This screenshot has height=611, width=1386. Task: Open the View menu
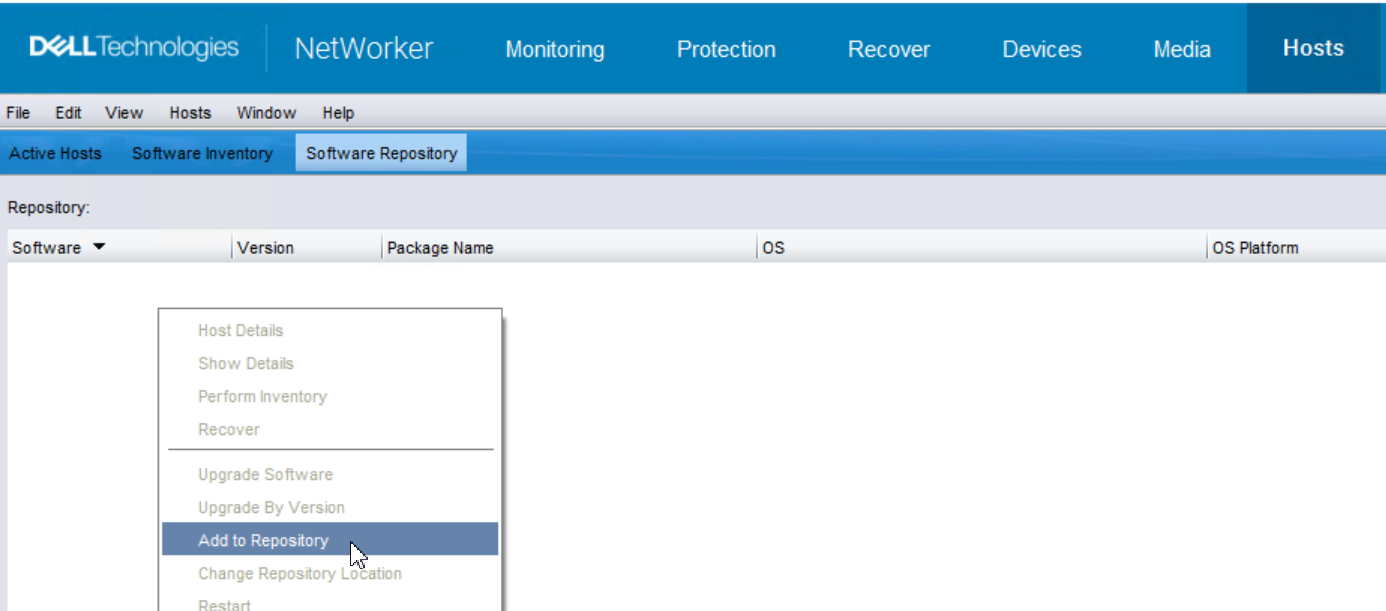pyautogui.click(x=124, y=113)
